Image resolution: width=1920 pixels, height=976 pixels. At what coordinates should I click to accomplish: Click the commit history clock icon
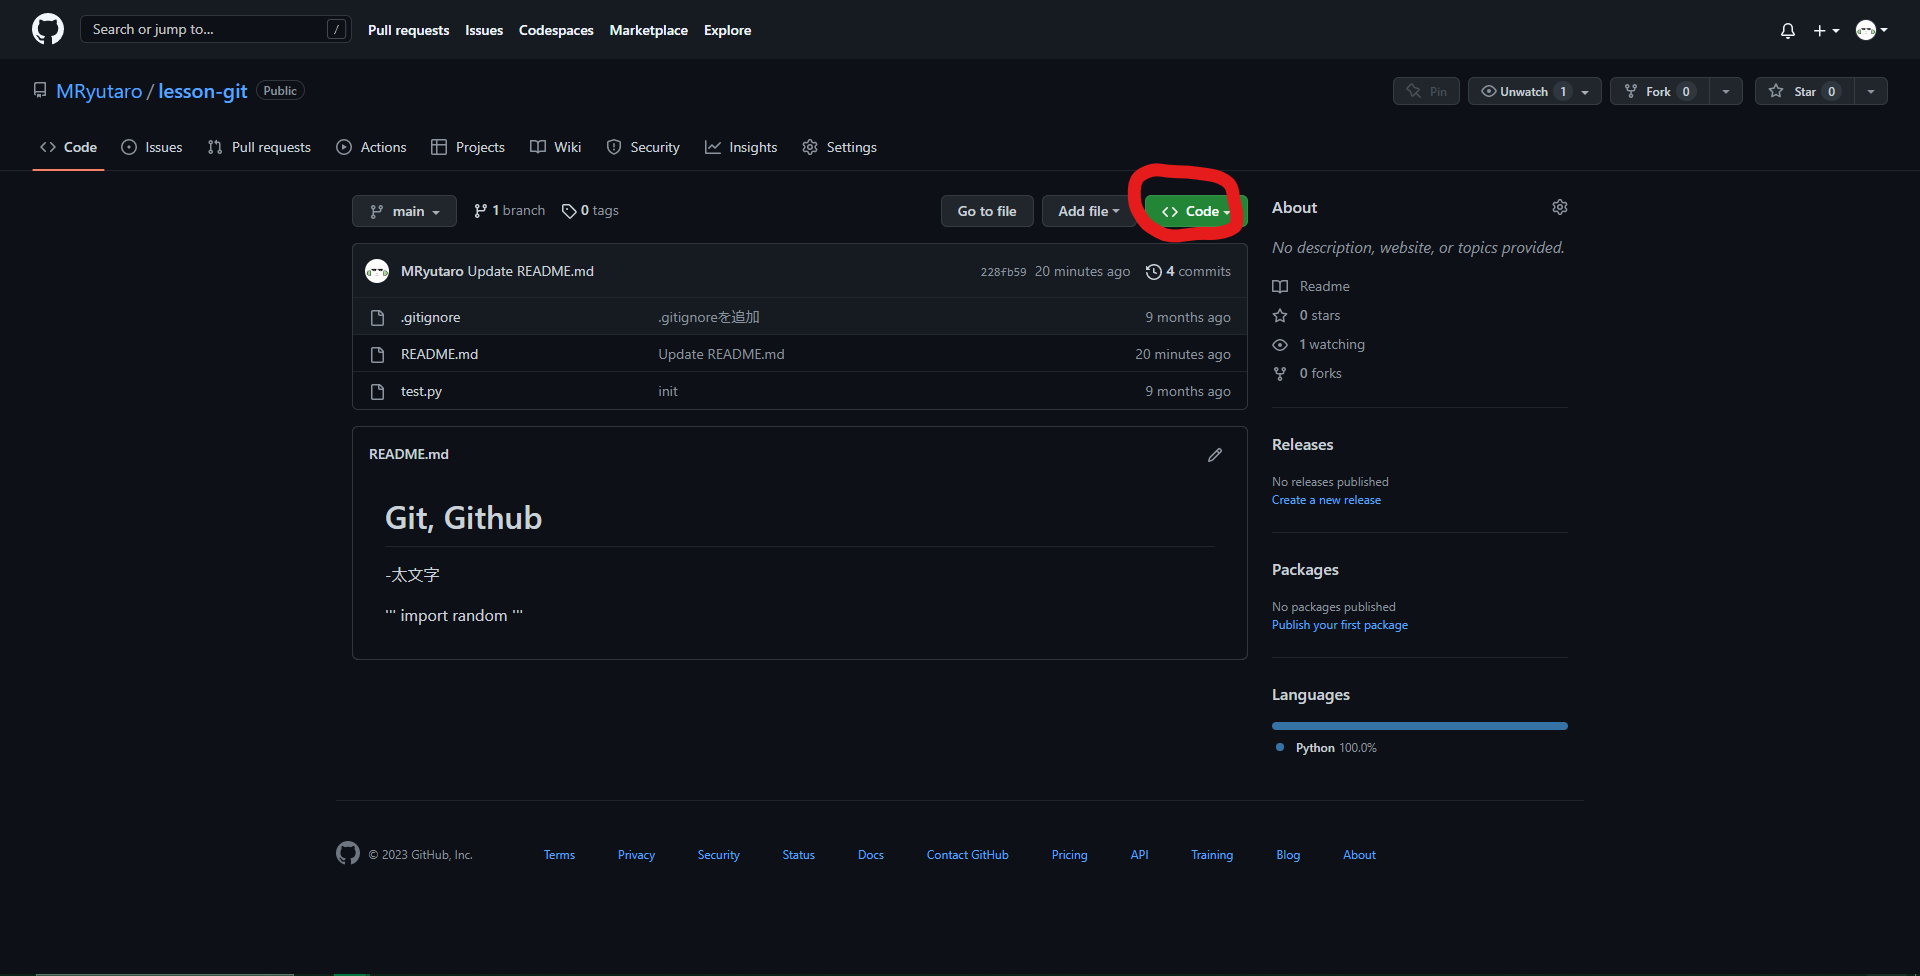pyautogui.click(x=1154, y=272)
